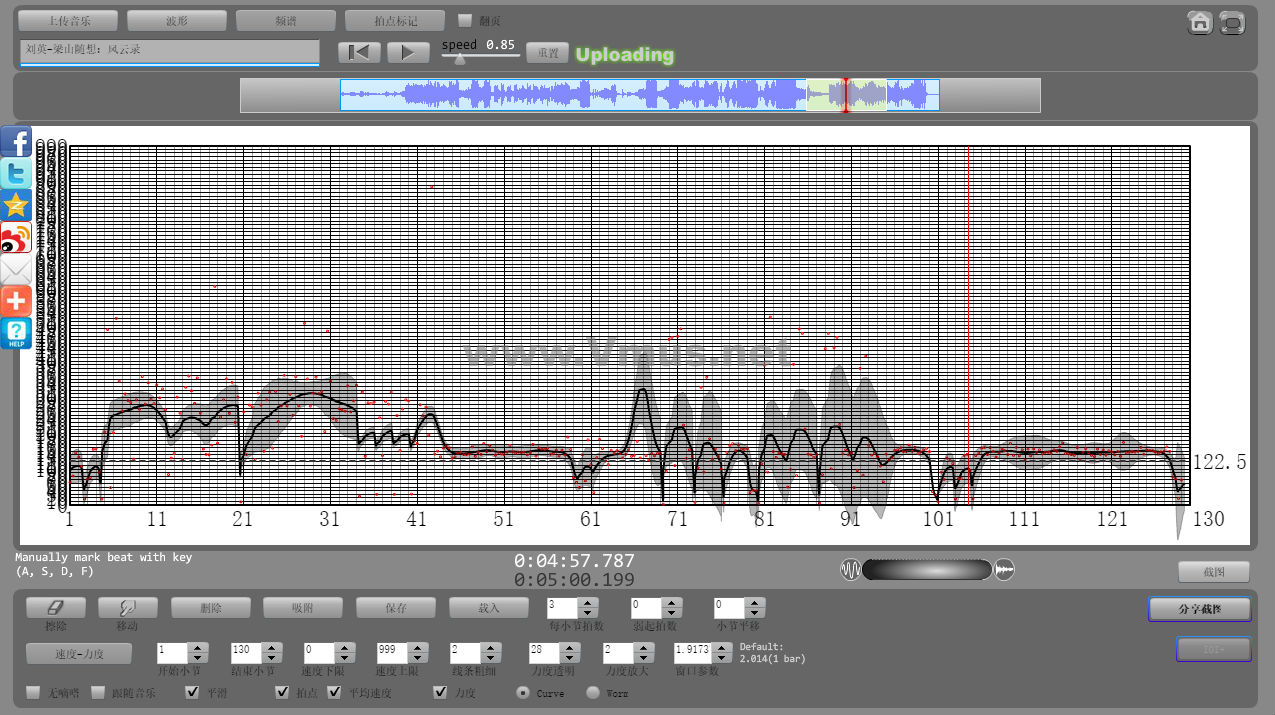Click the fullscreen icon beside the home icon

(x=1232, y=22)
